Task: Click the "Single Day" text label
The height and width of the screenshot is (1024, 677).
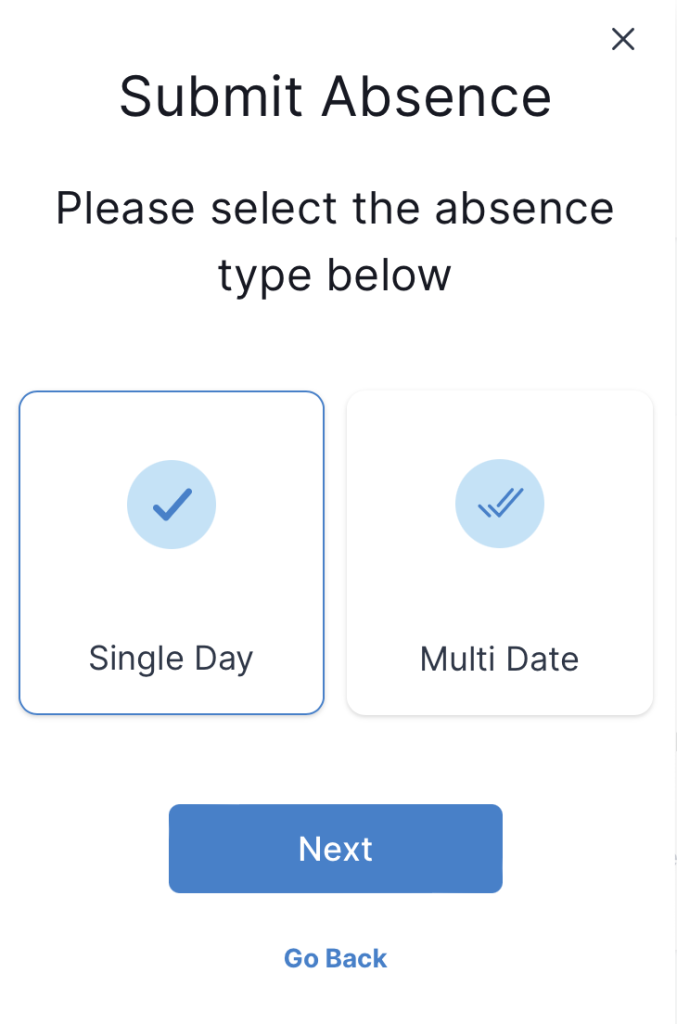Action: click(x=171, y=658)
